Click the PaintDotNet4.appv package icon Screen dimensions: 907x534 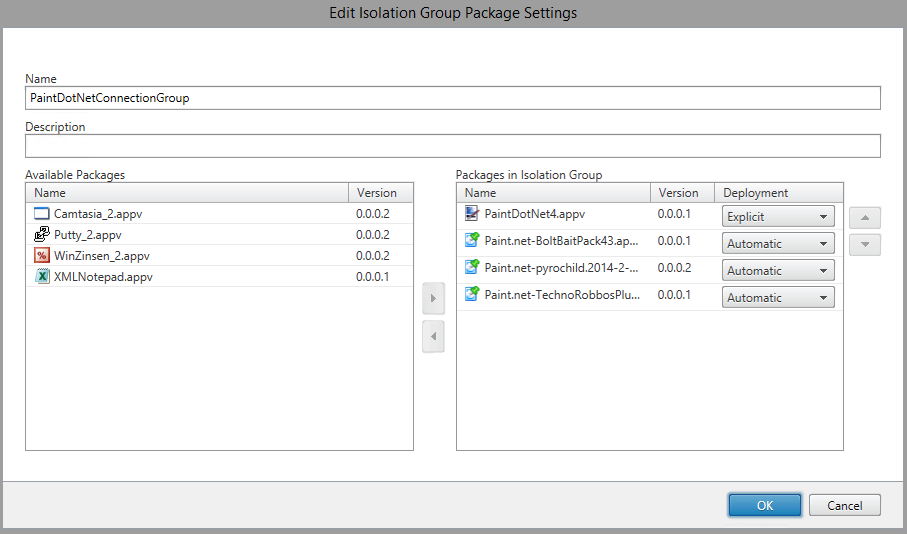pos(472,213)
